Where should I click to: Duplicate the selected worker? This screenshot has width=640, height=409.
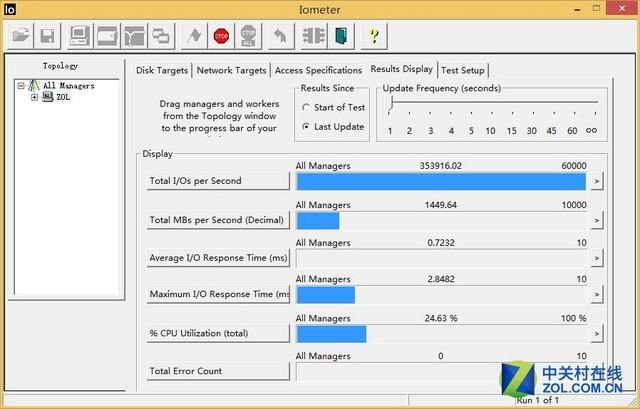click(x=162, y=36)
